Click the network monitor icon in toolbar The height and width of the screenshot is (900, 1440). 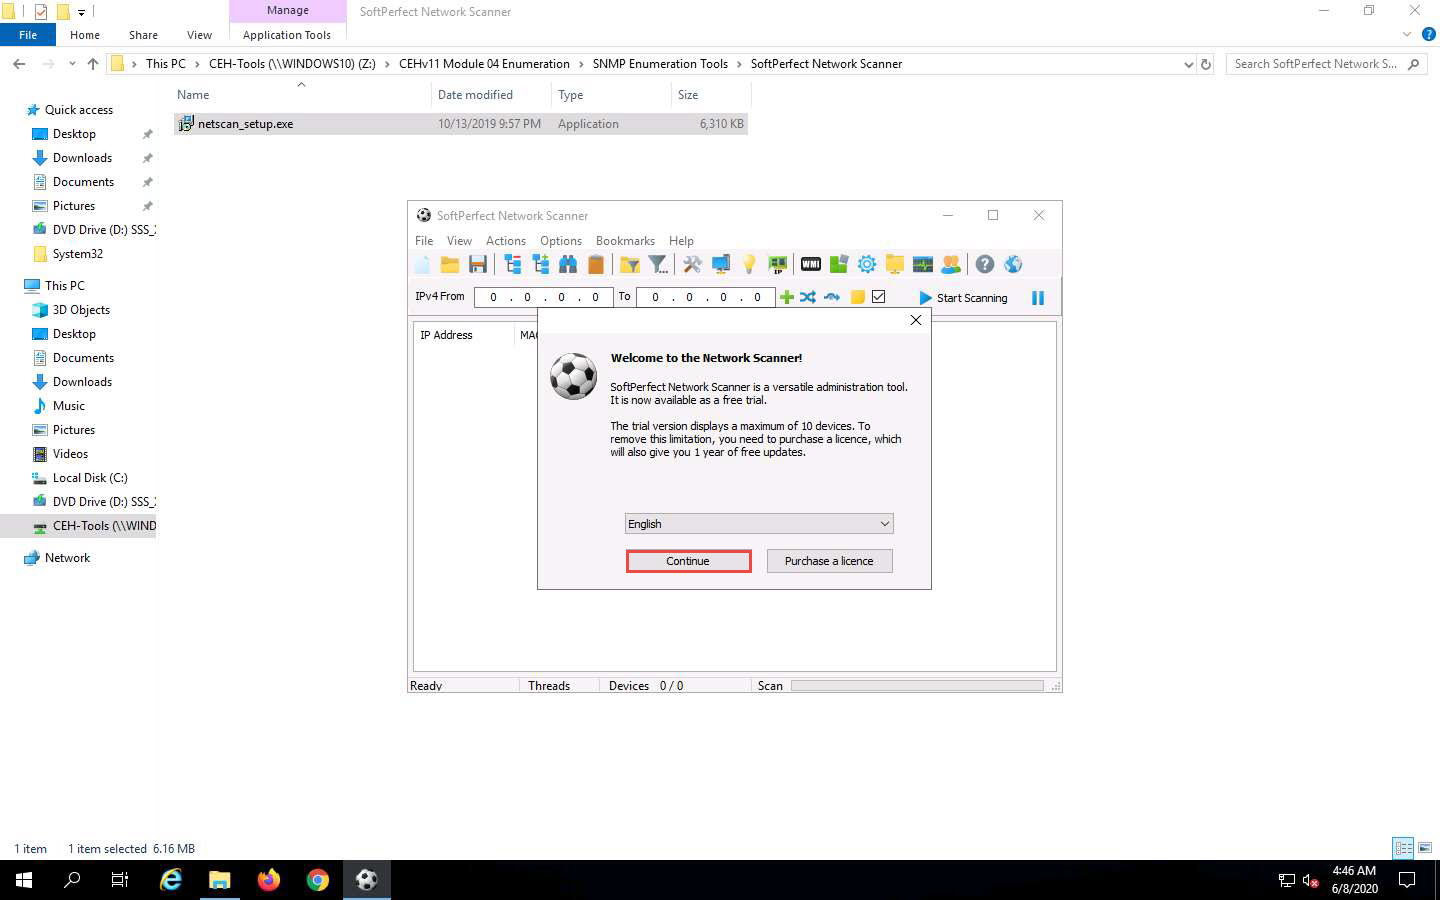tap(720, 264)
